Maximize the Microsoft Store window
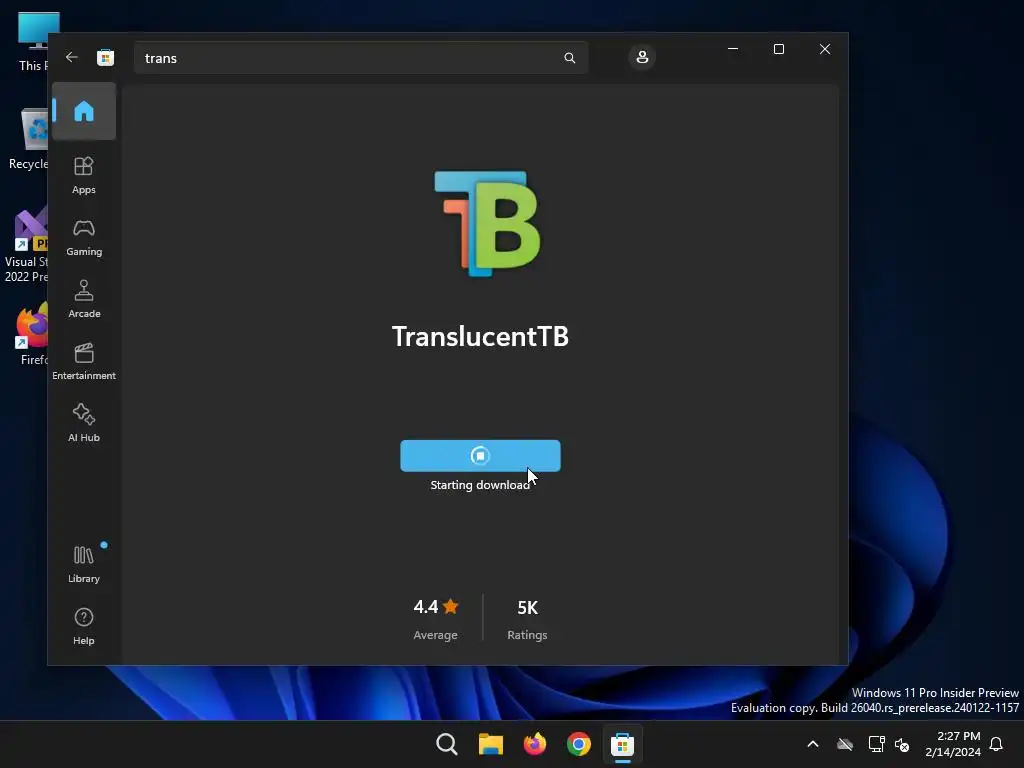1024x768 pixels. (778, 49)
